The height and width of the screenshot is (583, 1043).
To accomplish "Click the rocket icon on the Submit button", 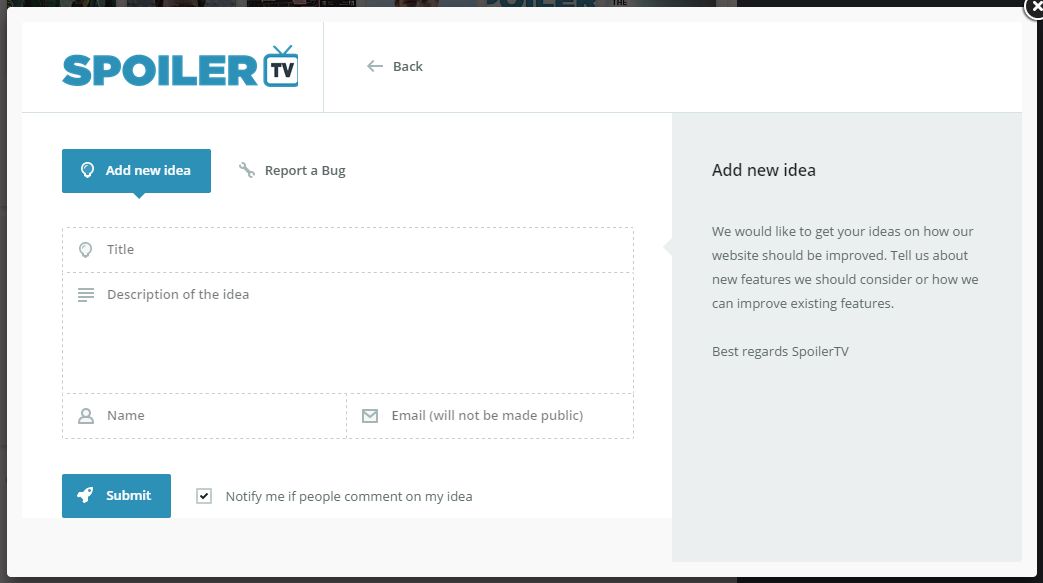I will click(x=86, y=495).
